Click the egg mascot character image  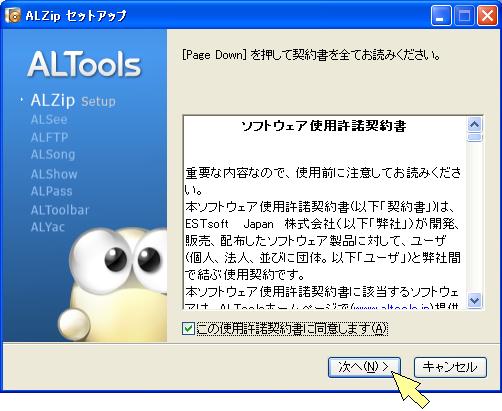pyautogui.click(x=113, y=284)
